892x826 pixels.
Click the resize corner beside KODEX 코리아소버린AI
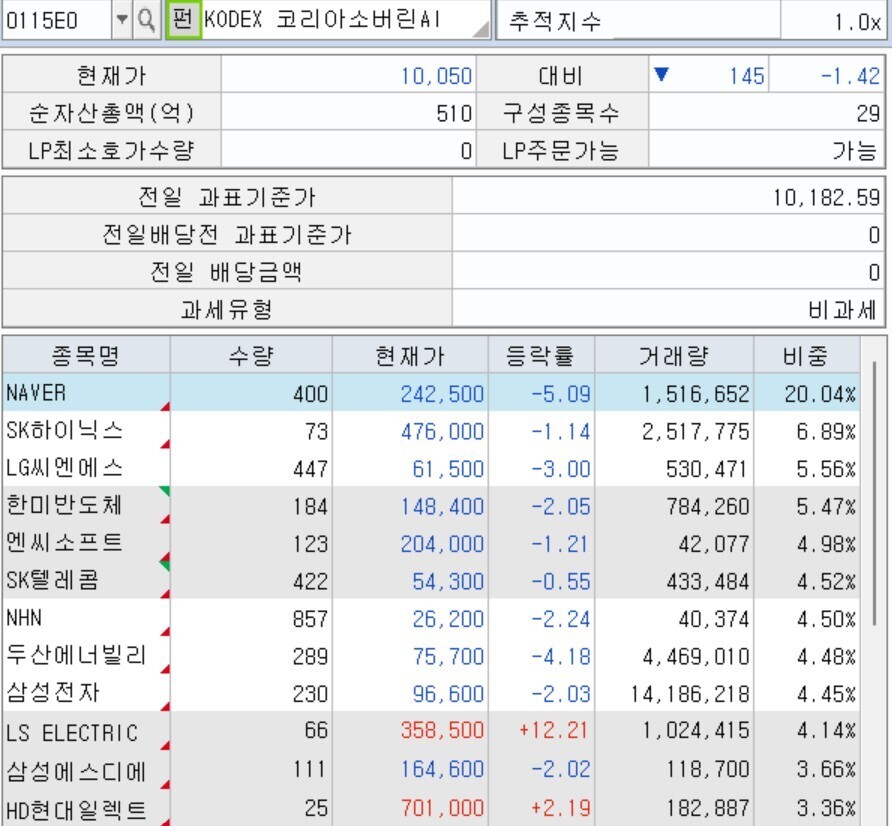[481, 30]
